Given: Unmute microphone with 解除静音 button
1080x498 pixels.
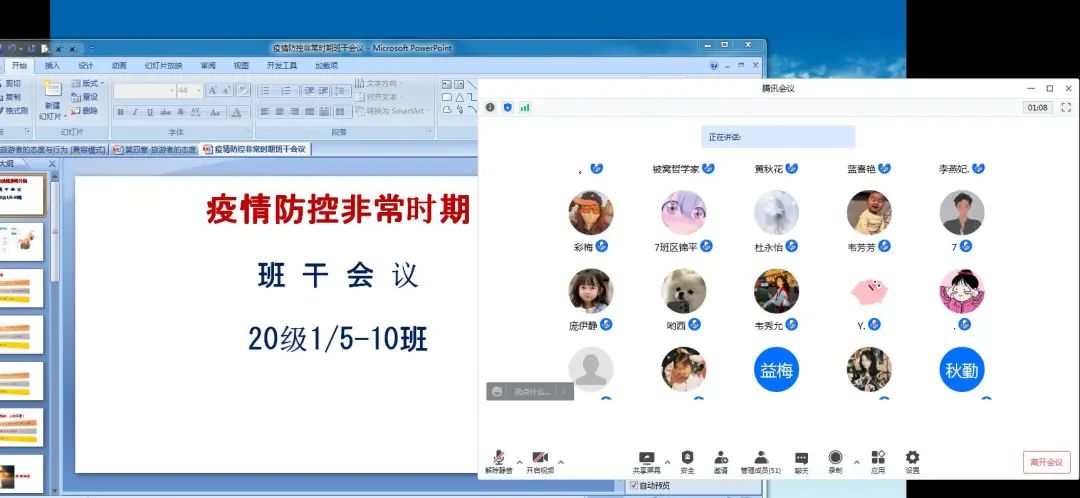Looking at the screenshot, I should coord(498,460).
